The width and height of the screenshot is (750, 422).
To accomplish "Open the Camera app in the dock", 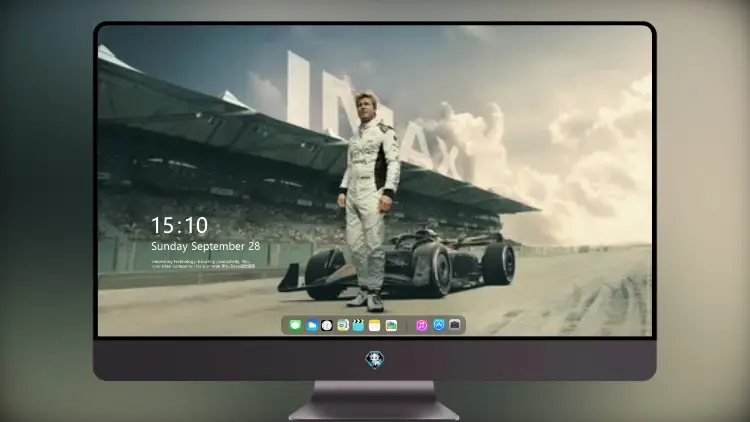I will [454, 325].
